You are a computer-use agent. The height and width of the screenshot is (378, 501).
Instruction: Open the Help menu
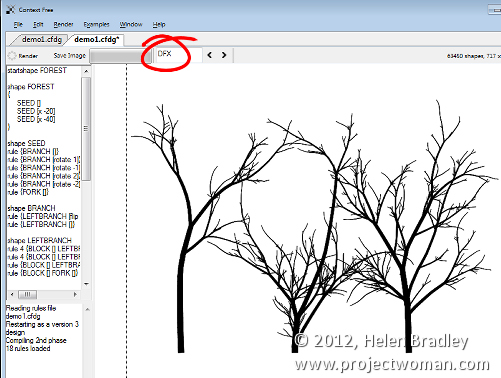159,24
